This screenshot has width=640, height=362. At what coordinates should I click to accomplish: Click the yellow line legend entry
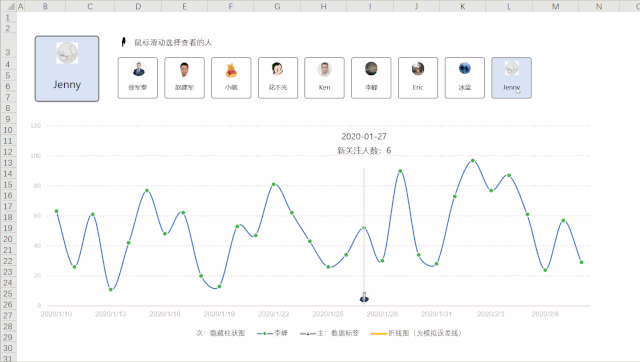pos(416,333)
